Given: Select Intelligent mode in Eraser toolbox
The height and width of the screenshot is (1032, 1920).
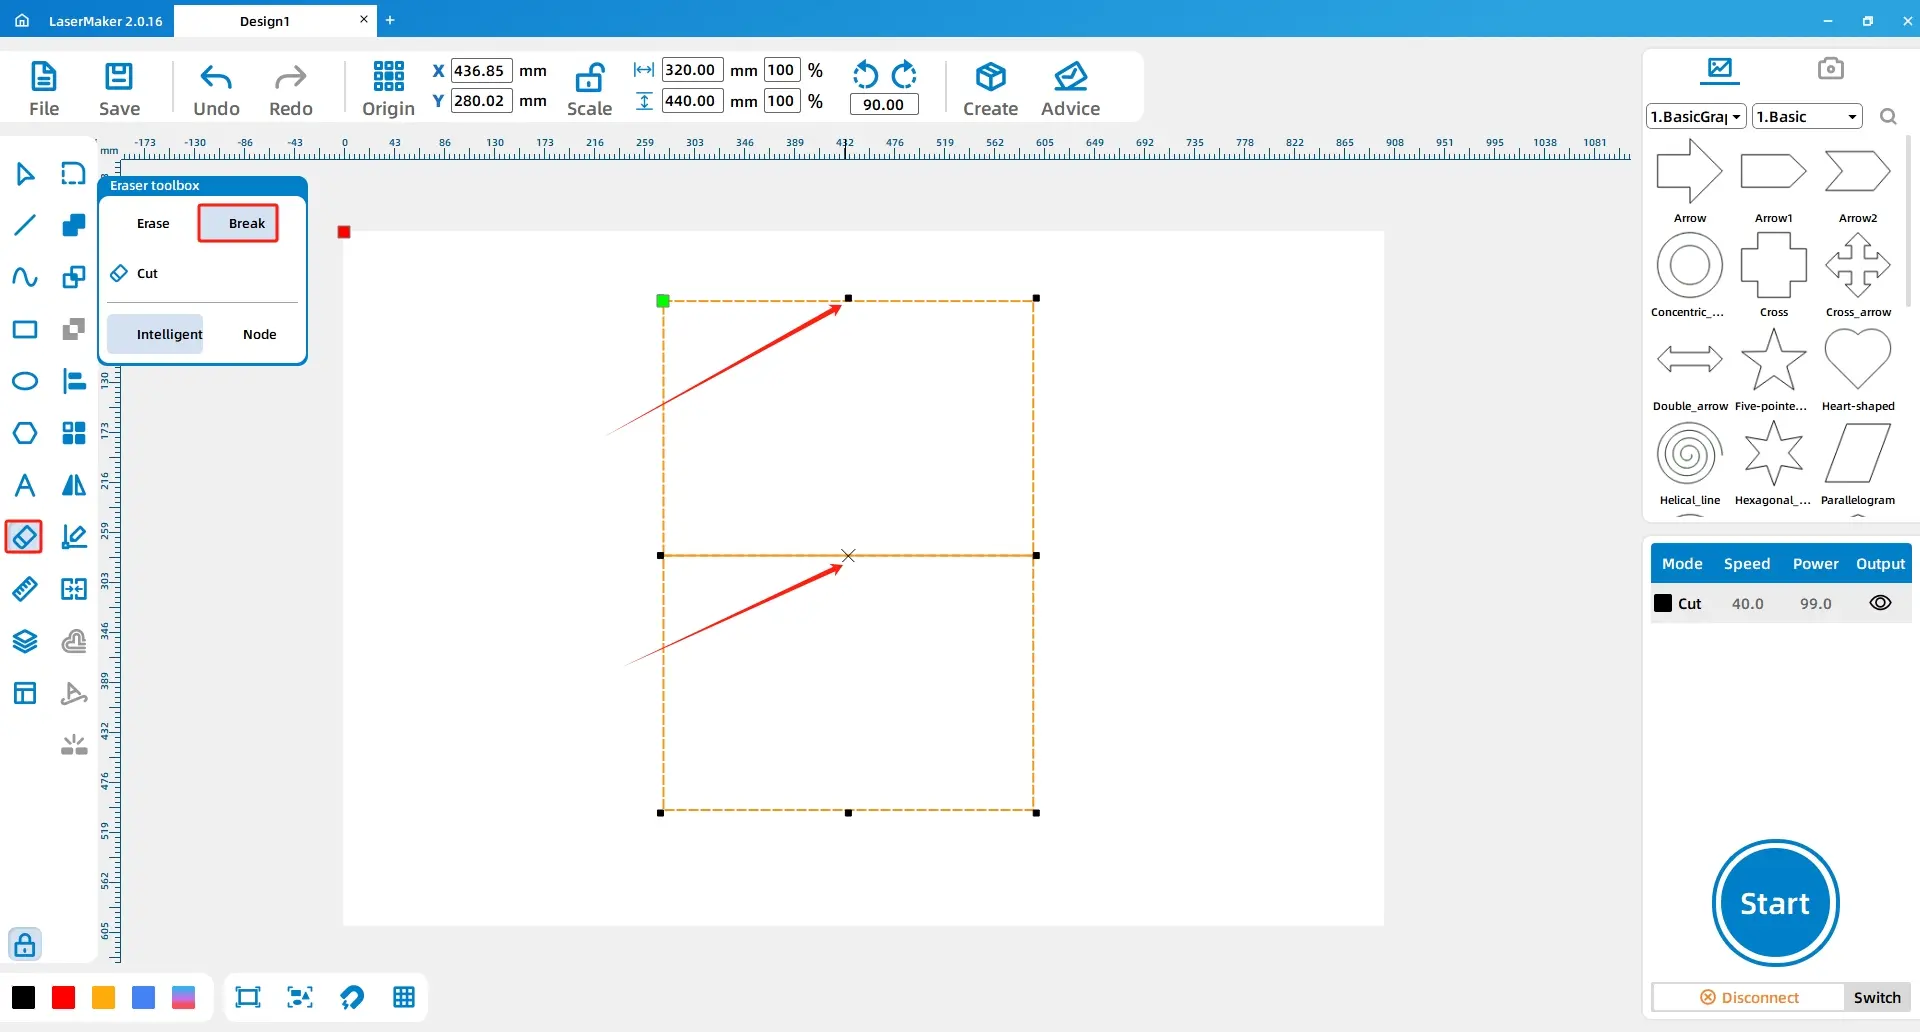Looking at the screenshot, I should click(x=156, y=334).
